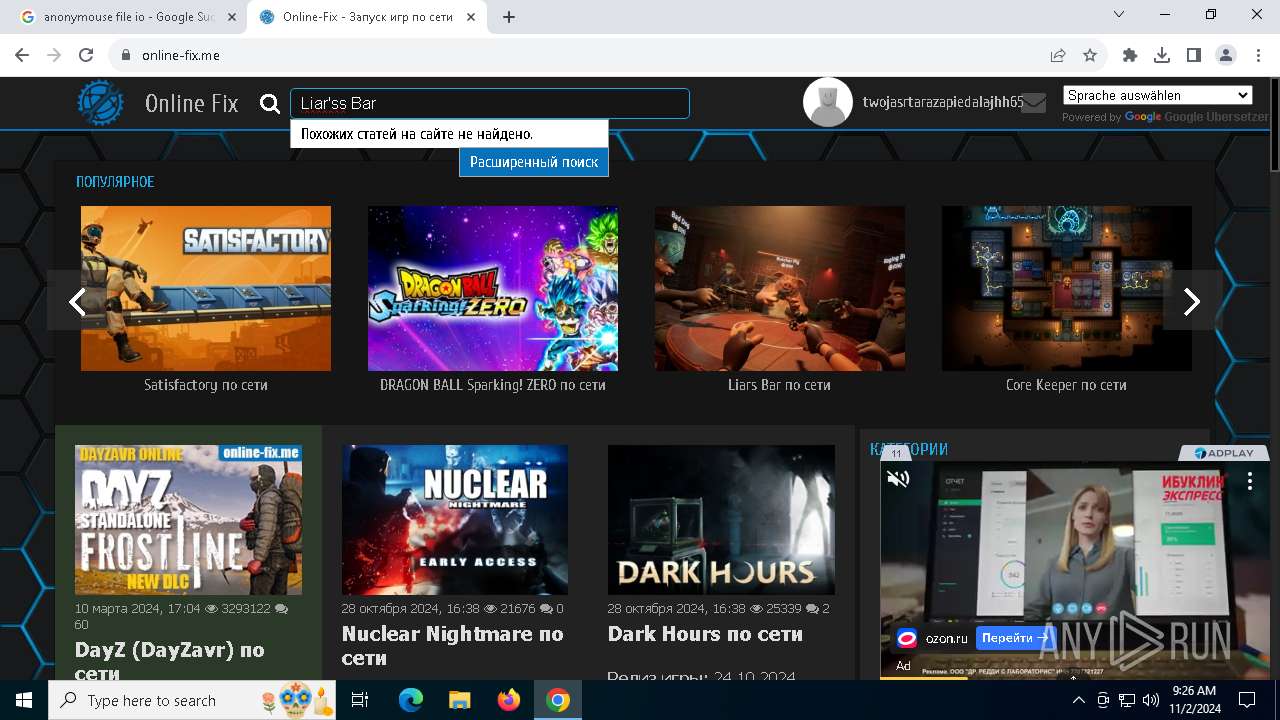Viewport: 1280px width, 720px height.
Task: Select the Online-Fix browser tab
Action: pos(366,17)
